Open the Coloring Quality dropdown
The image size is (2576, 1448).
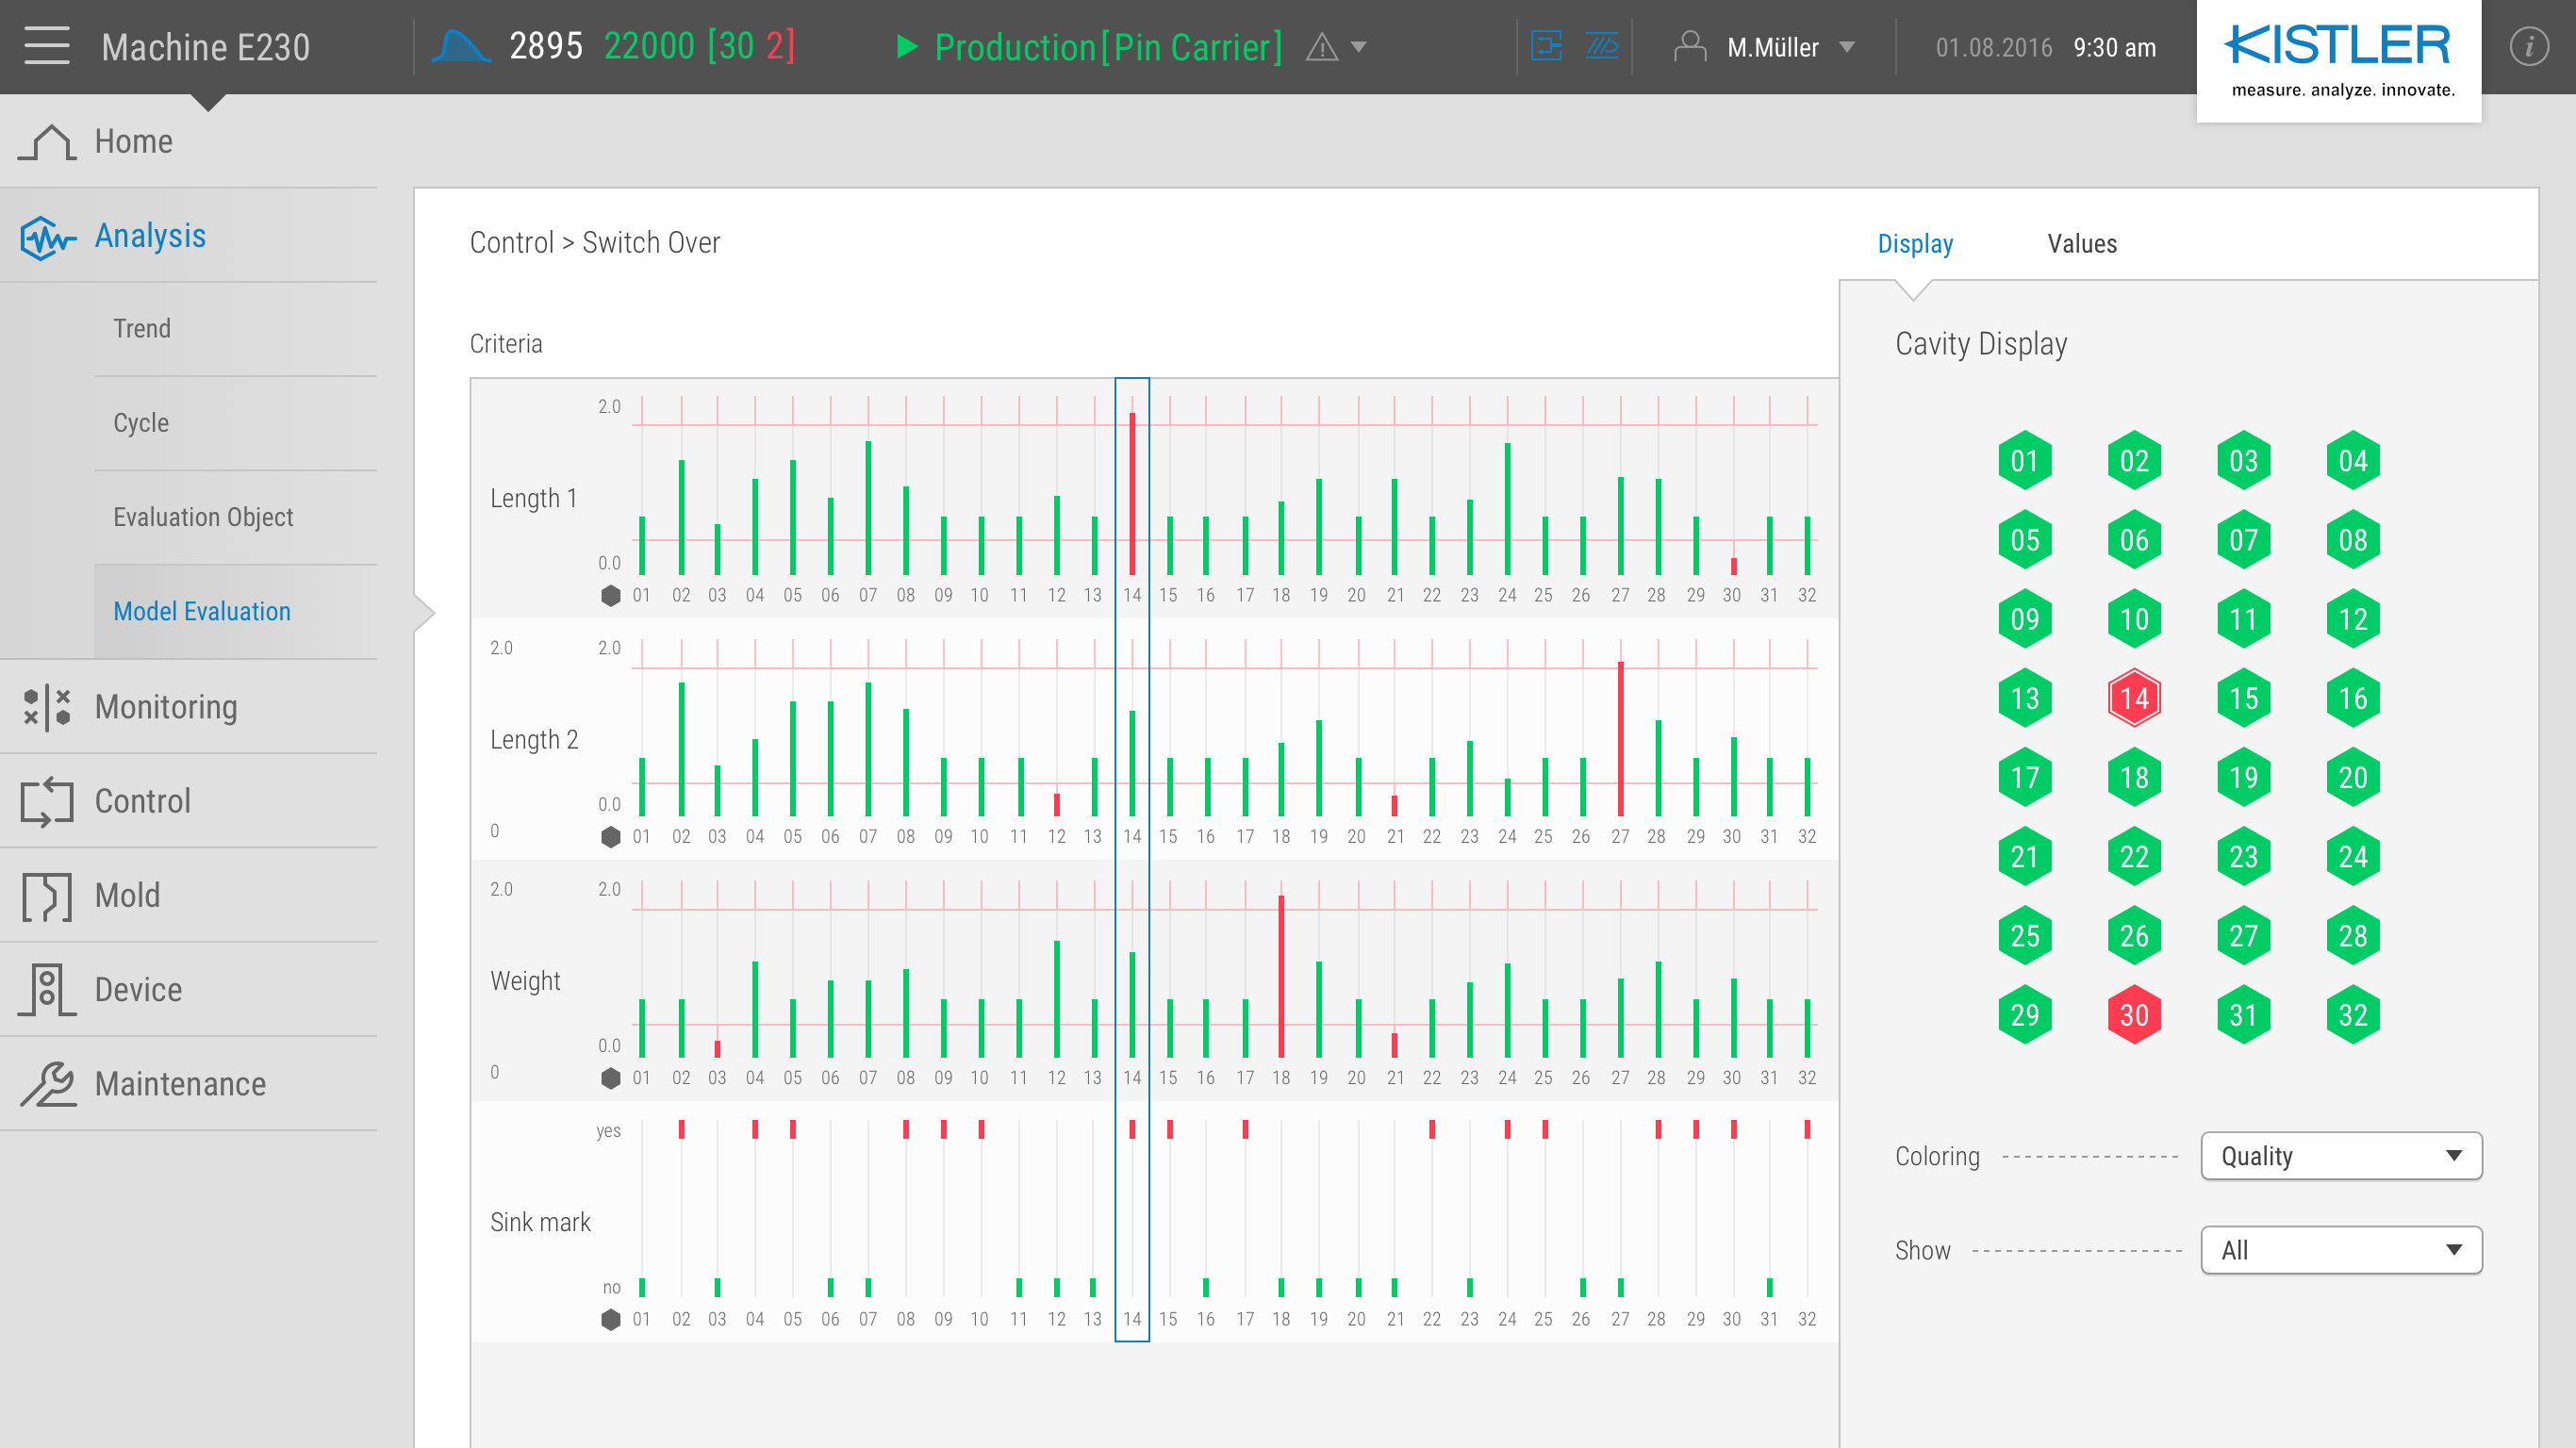[2339, 1155]
